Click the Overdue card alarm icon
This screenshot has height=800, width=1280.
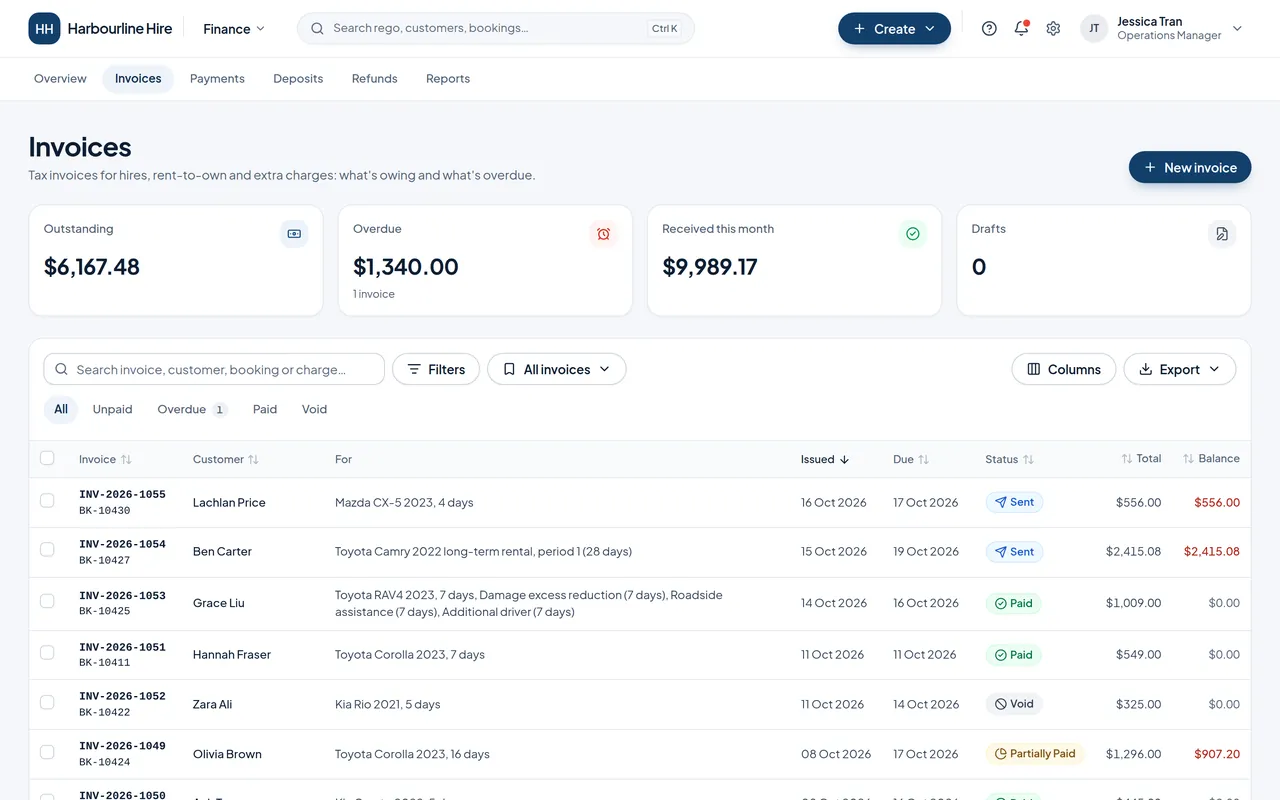tap(603, 234)
